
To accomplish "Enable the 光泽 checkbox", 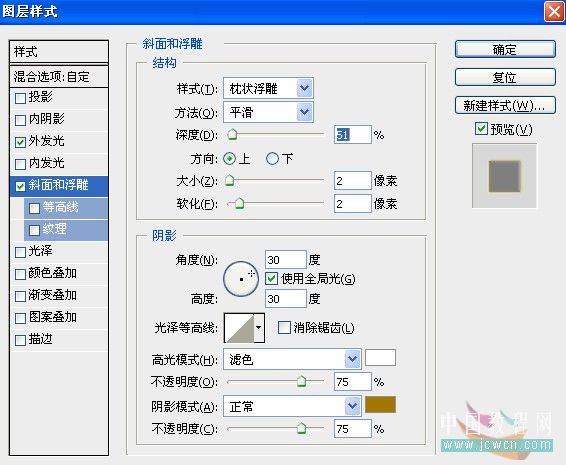I will coord(20,252).
